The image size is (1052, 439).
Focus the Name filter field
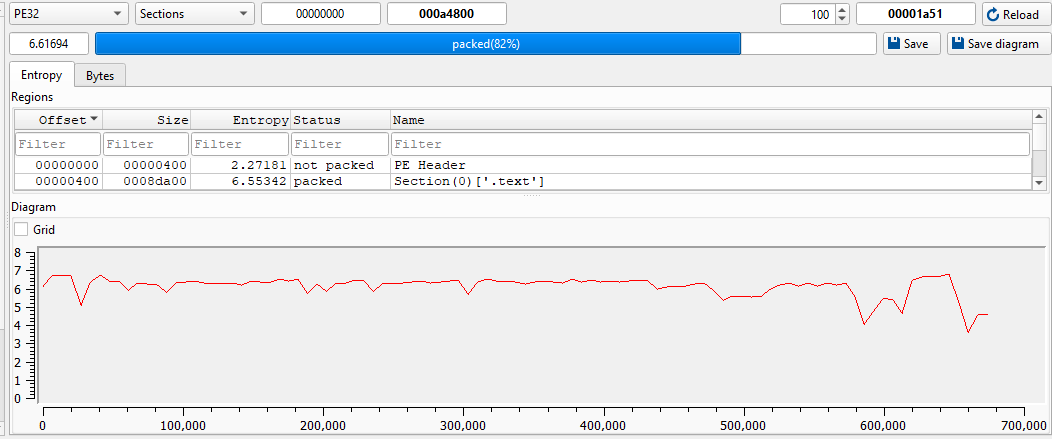pos(710,144)
